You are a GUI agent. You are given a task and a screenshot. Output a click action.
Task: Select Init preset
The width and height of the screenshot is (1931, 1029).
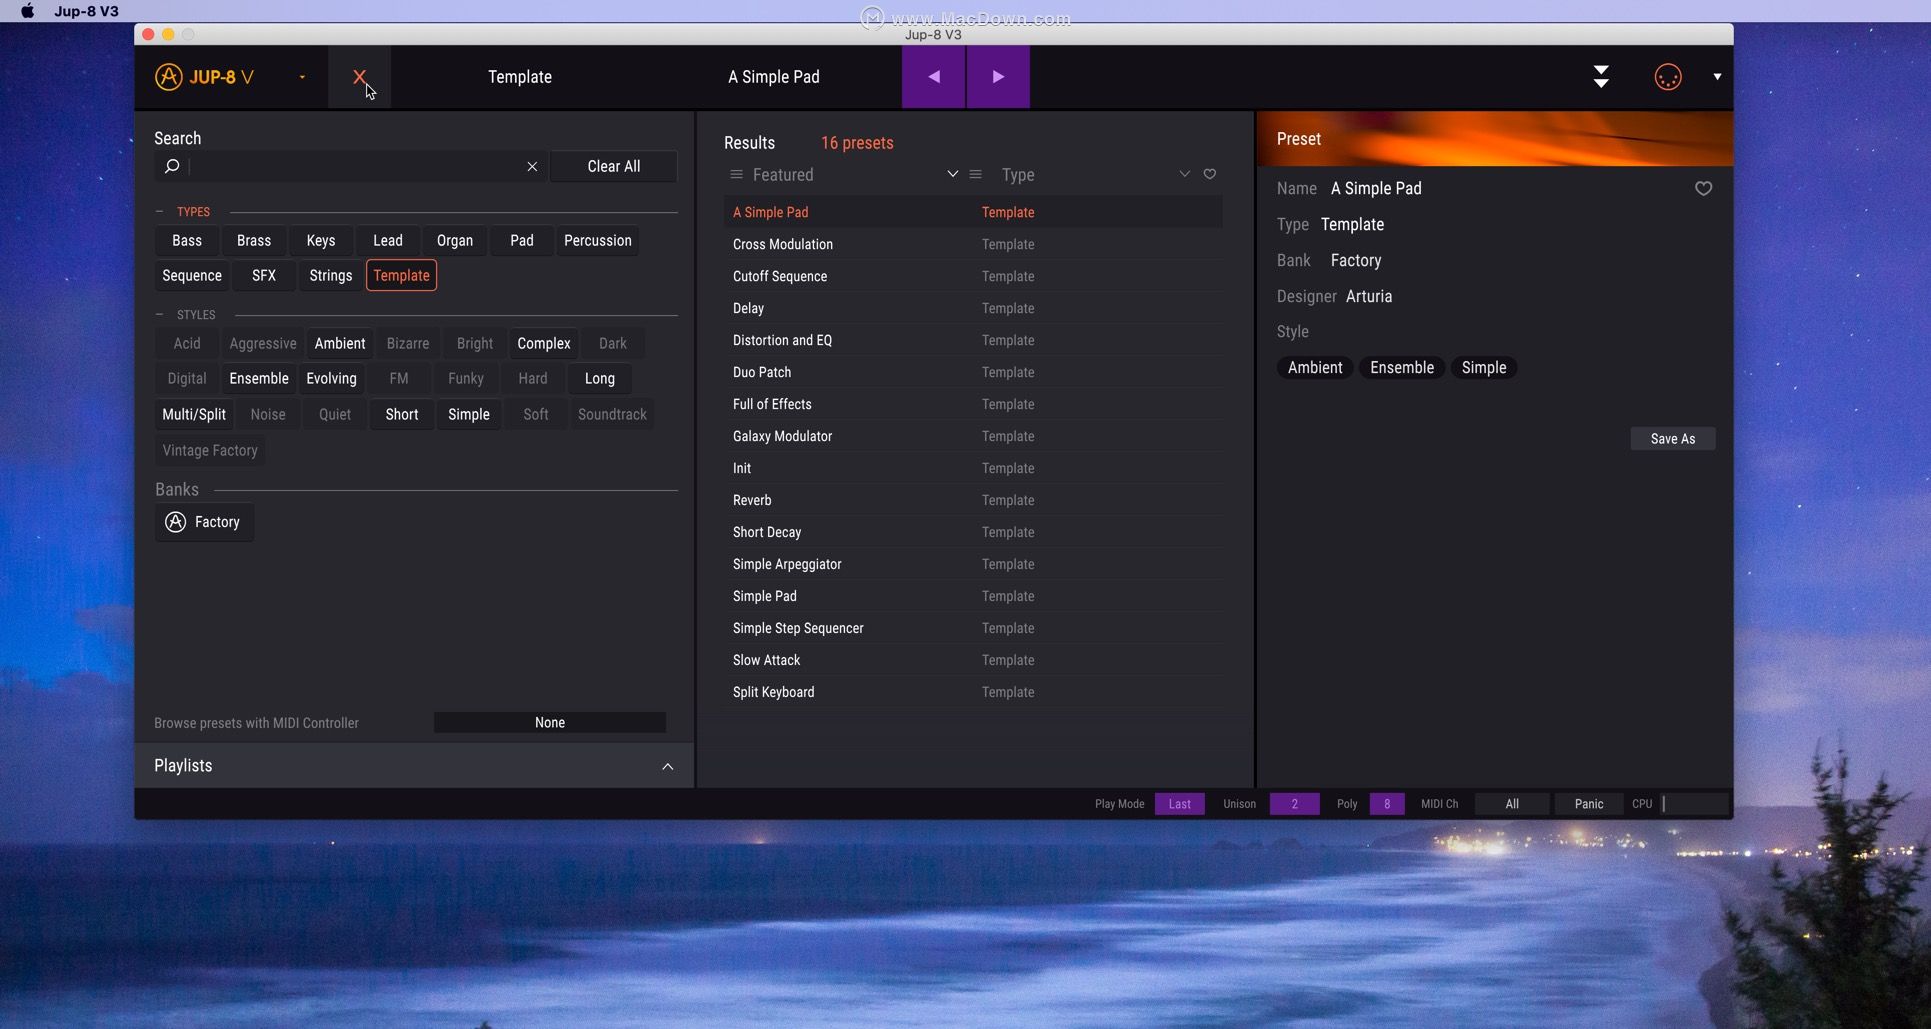(972, 468)
